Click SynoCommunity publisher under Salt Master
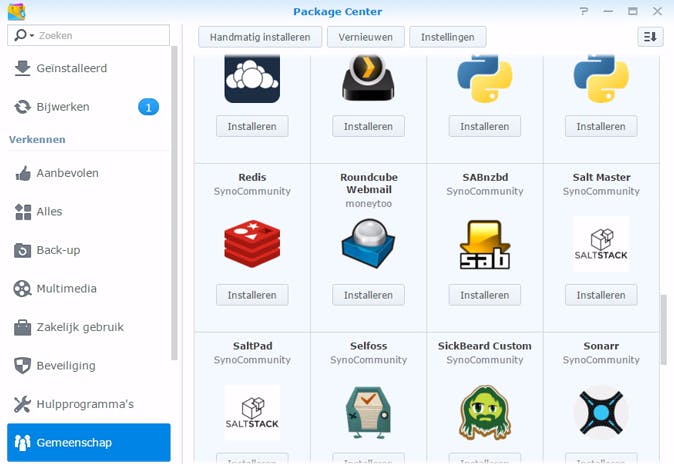 601,191
